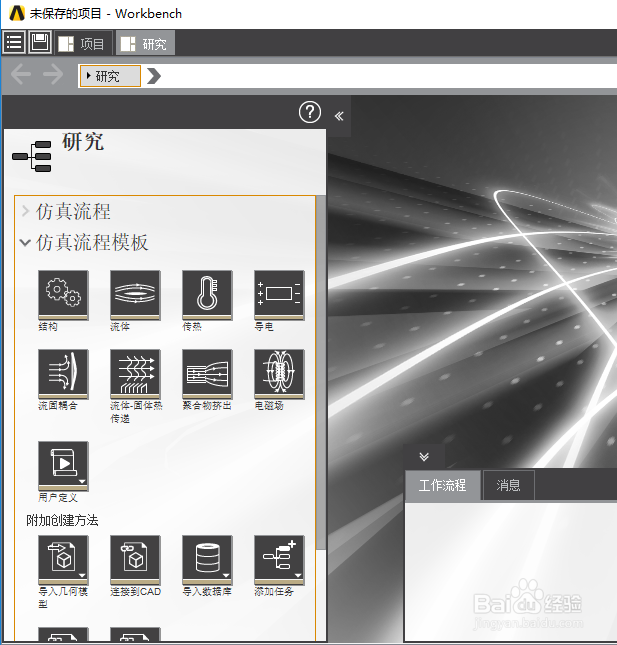Click the 研究 panel title text

click(x=83, y=142)
